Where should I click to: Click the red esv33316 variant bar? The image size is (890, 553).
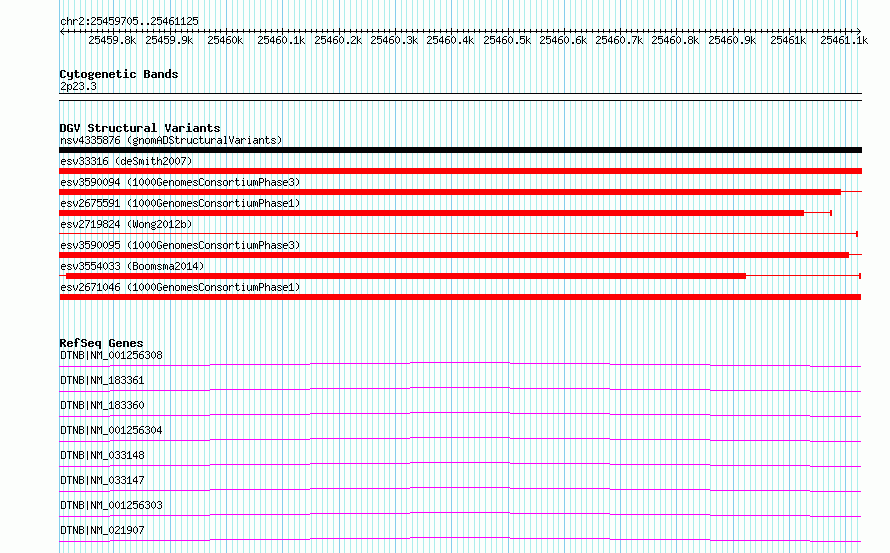[x=460, y=171]
